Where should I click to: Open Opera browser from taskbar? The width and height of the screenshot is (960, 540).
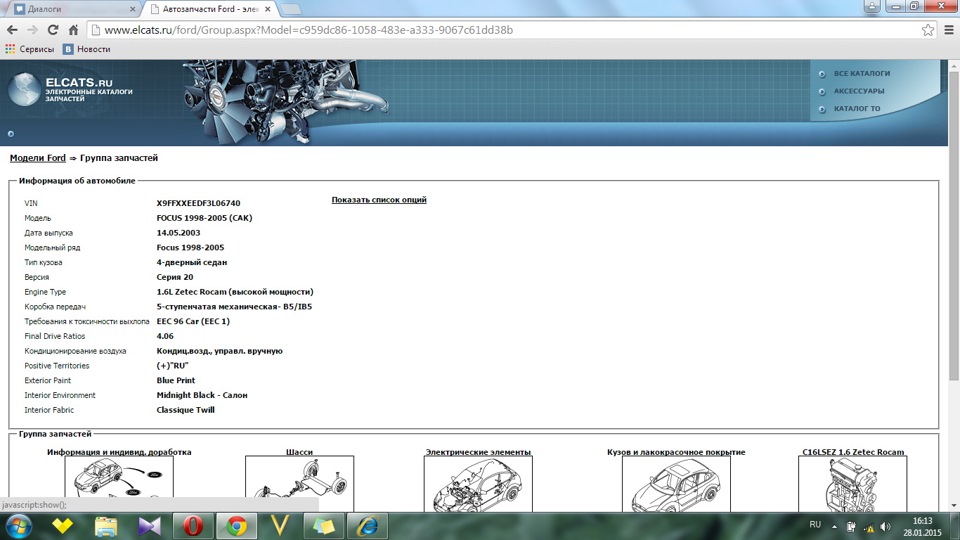193,526
